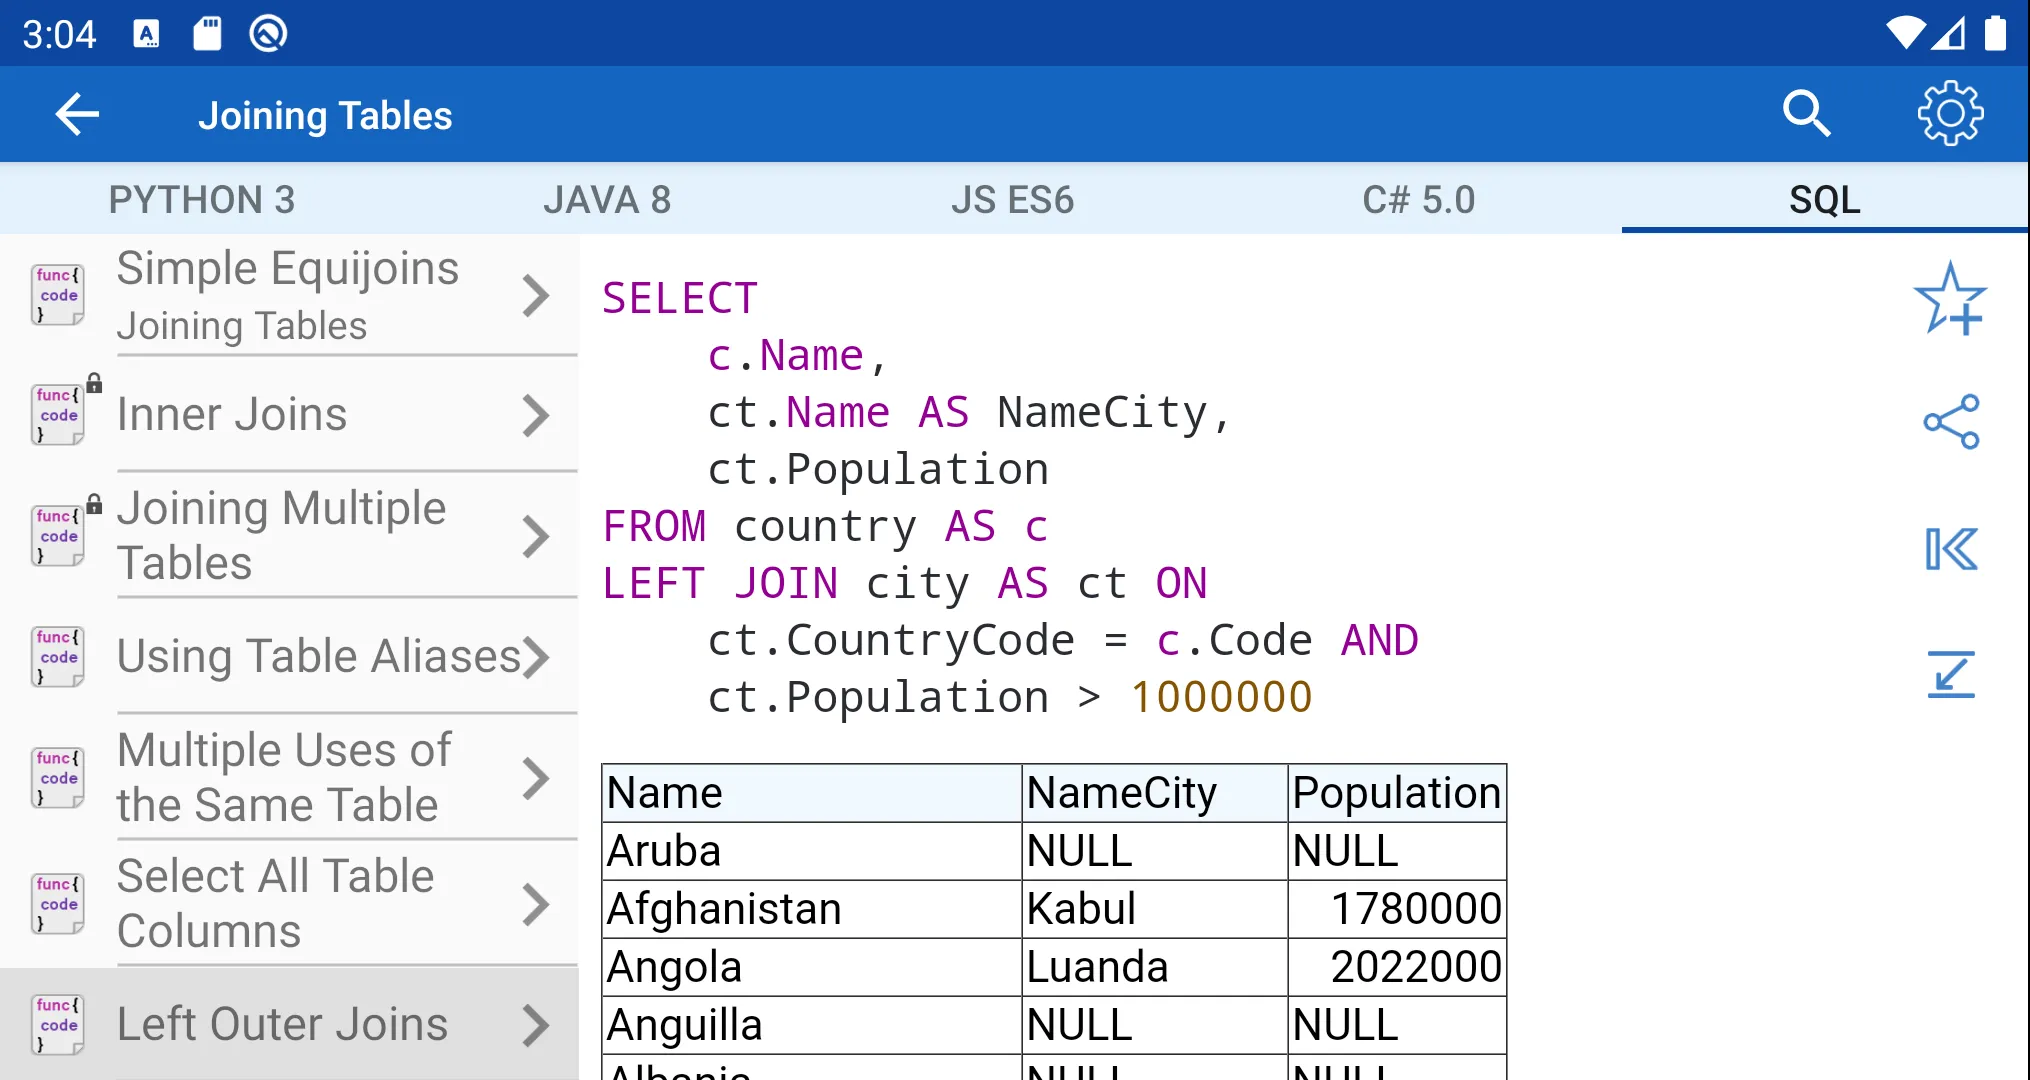
Task: Switch to the Java 8 tab
Action: pyautogui.click(x=608, y=199)
